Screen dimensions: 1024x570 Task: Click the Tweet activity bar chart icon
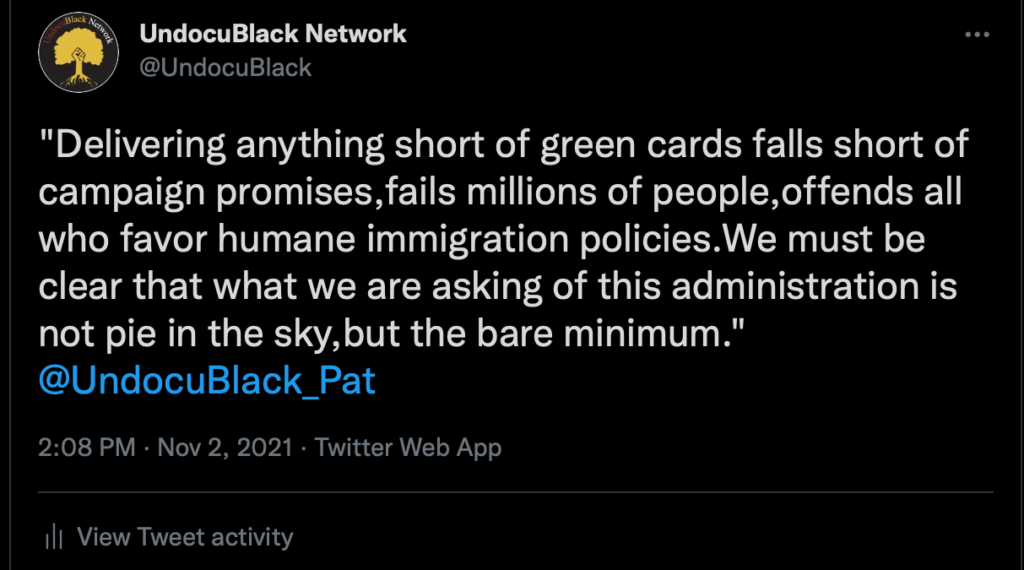click(x=54, y=537)
